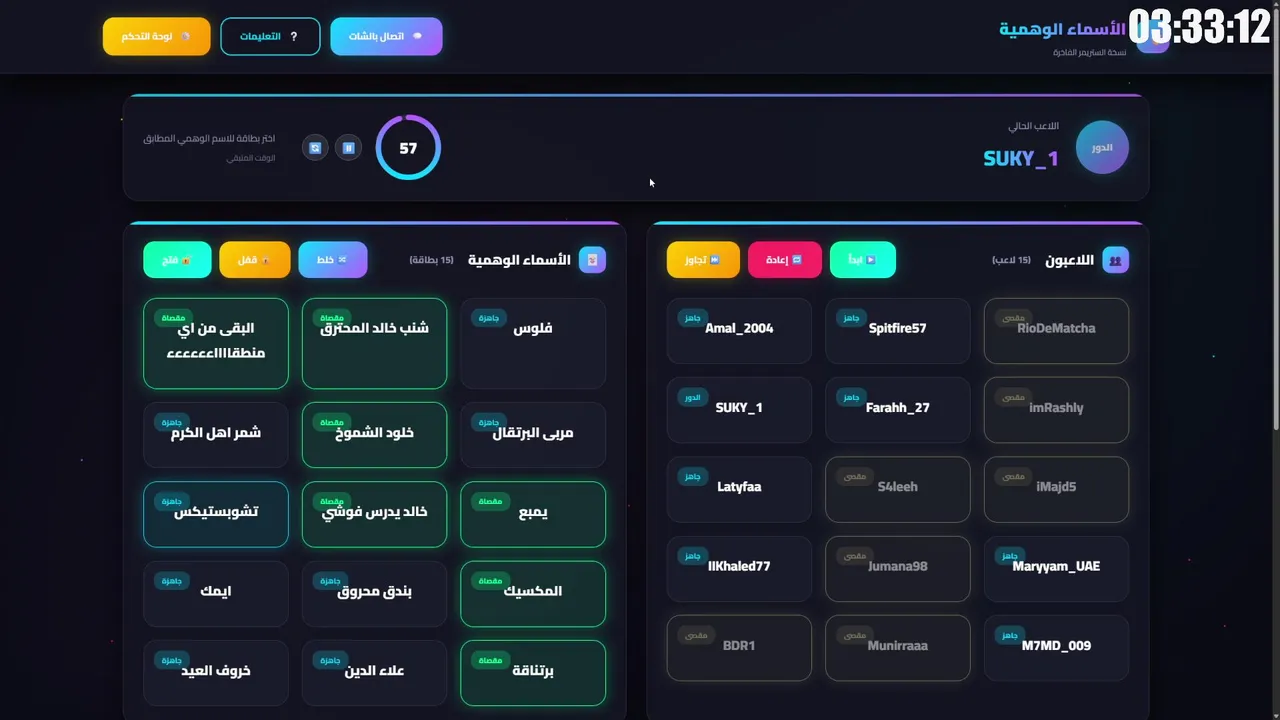Image resolution: width=1280 pixels, height=720 pixels.
Task: Choose player S4leeh
Action: (898, 489)
